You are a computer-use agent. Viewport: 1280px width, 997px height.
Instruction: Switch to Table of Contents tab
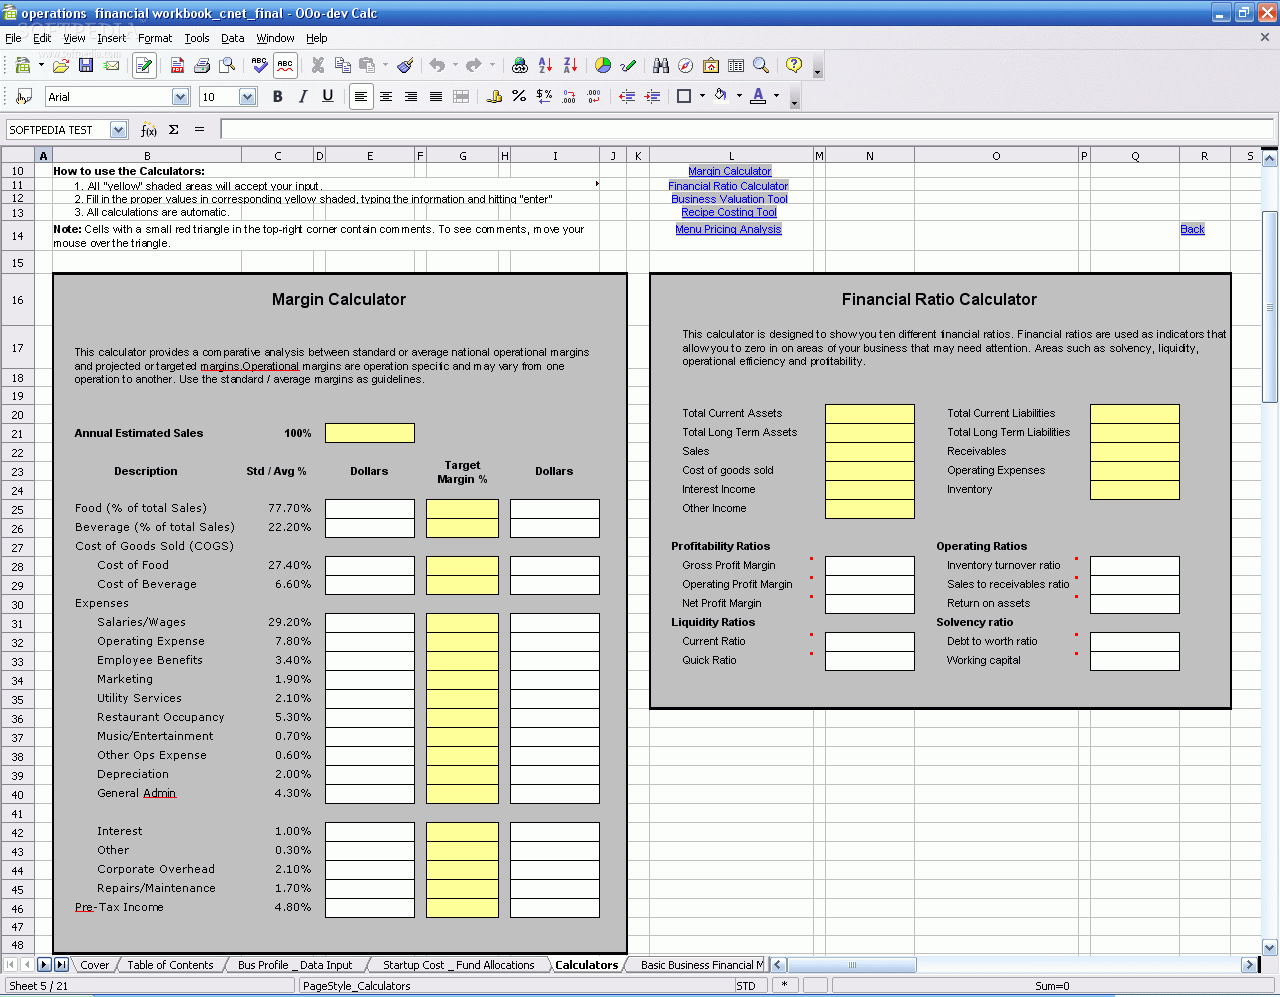pos(170,965)
